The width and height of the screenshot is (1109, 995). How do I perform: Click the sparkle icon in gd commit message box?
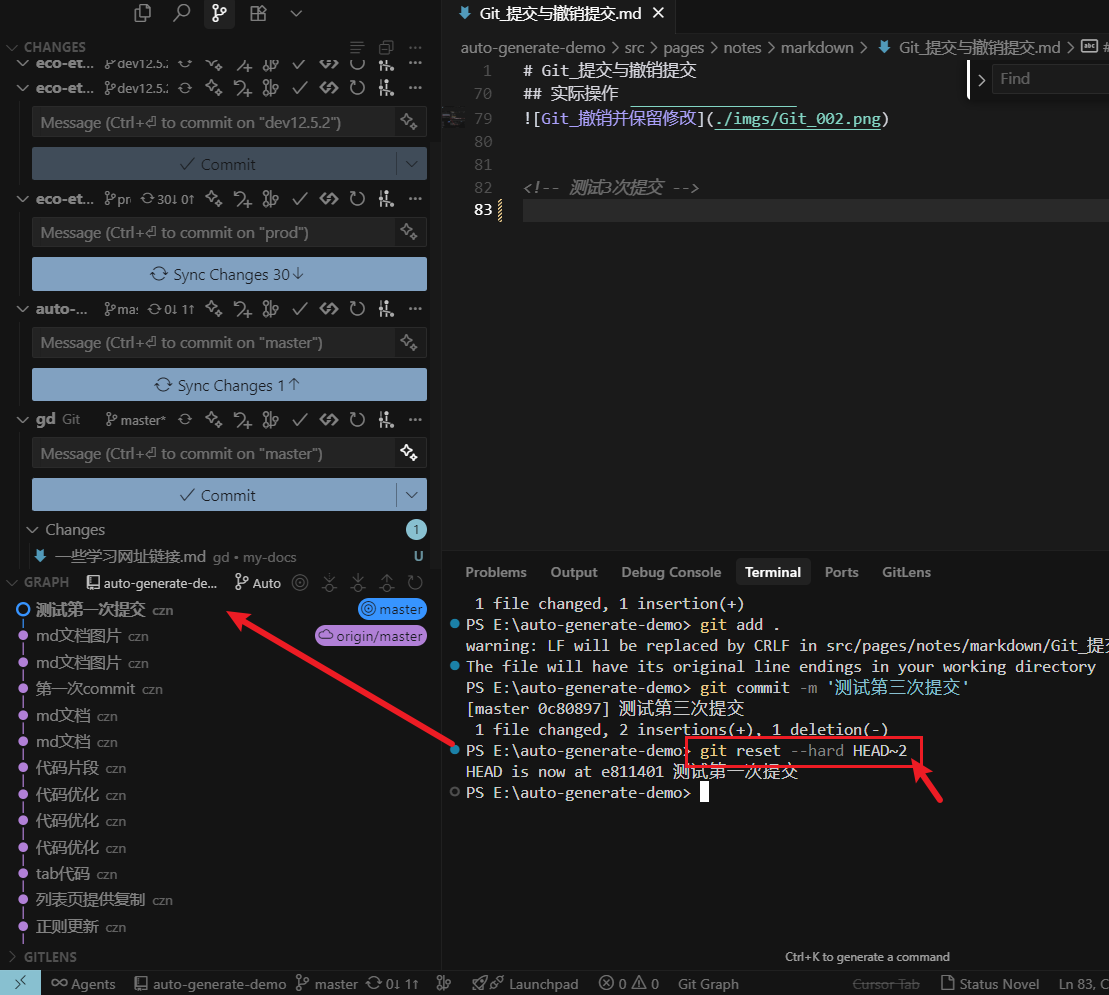point(408,453)
